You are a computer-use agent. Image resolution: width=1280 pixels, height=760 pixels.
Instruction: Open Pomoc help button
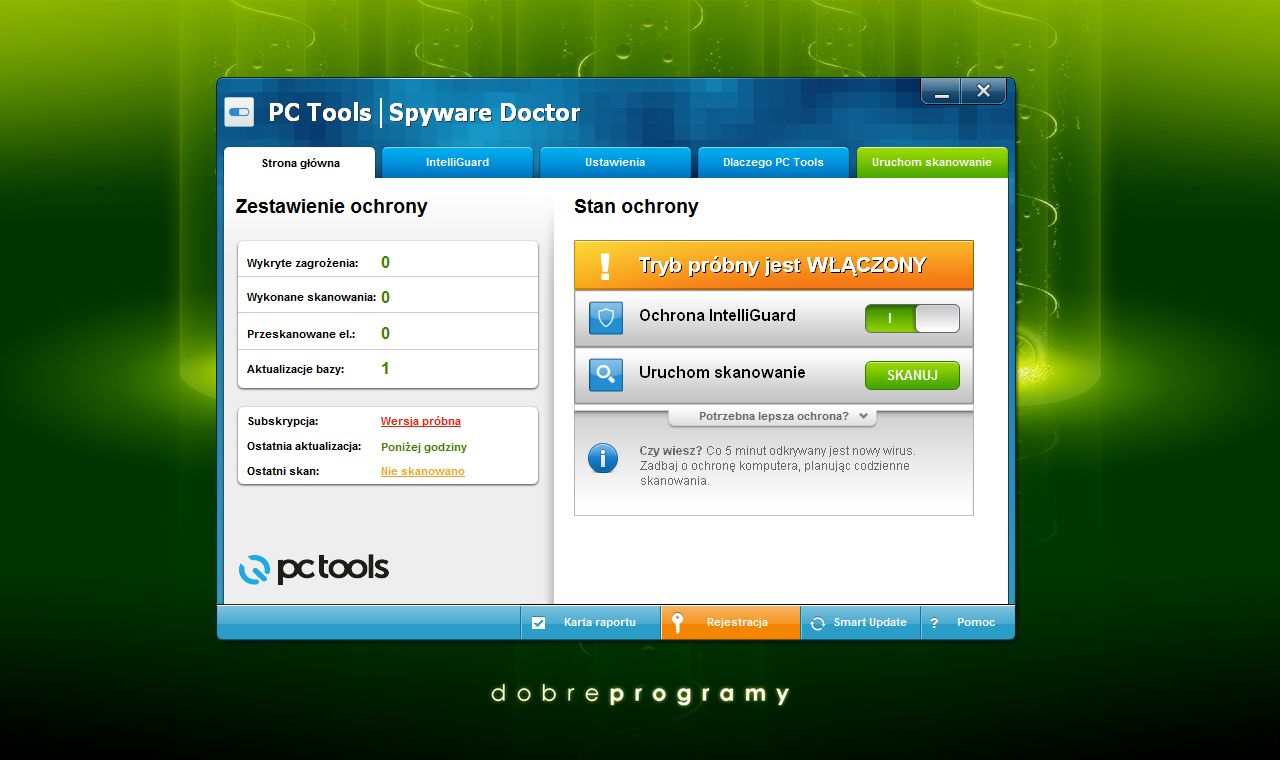tap(967, 622)
